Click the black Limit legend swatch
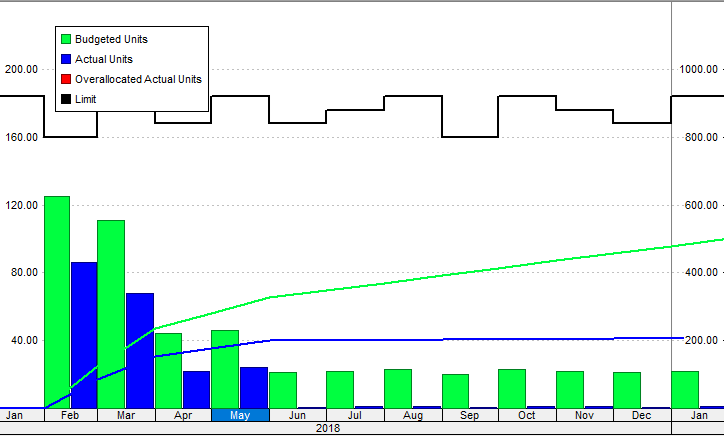Screen dimensions: 724x436 pos(66,99)
